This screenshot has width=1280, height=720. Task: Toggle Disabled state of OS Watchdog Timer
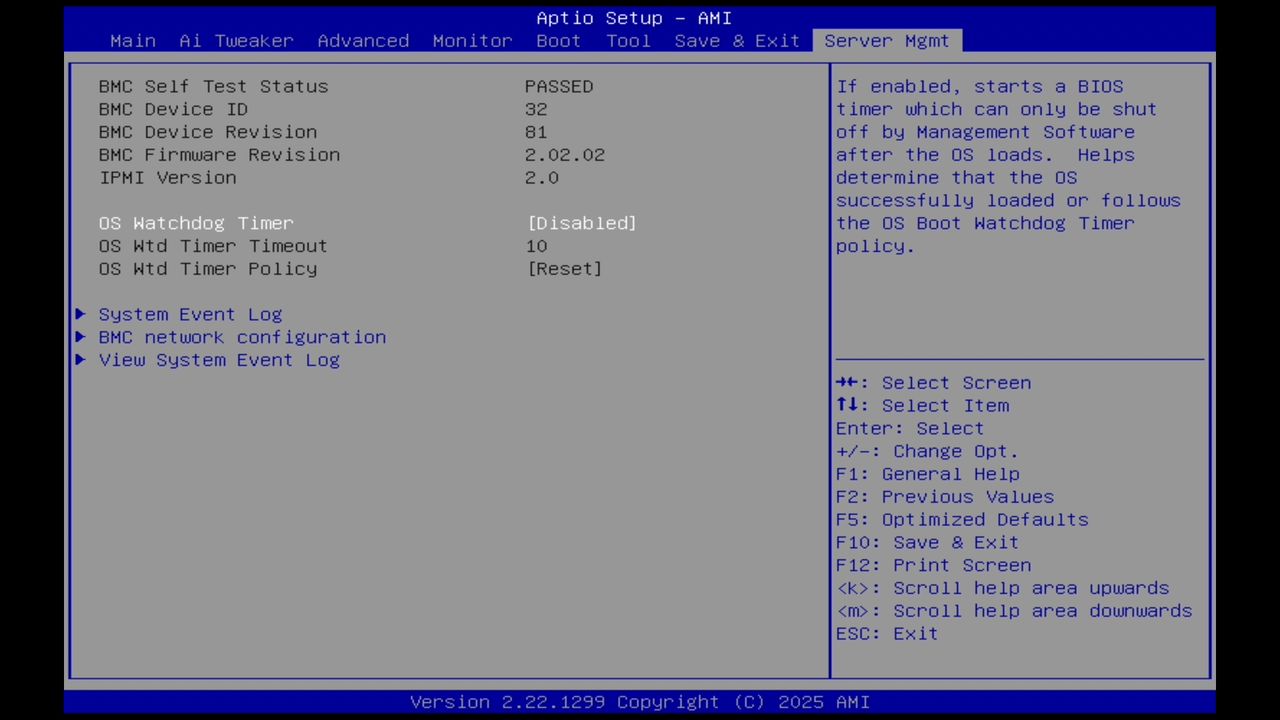tap(581, 223)
